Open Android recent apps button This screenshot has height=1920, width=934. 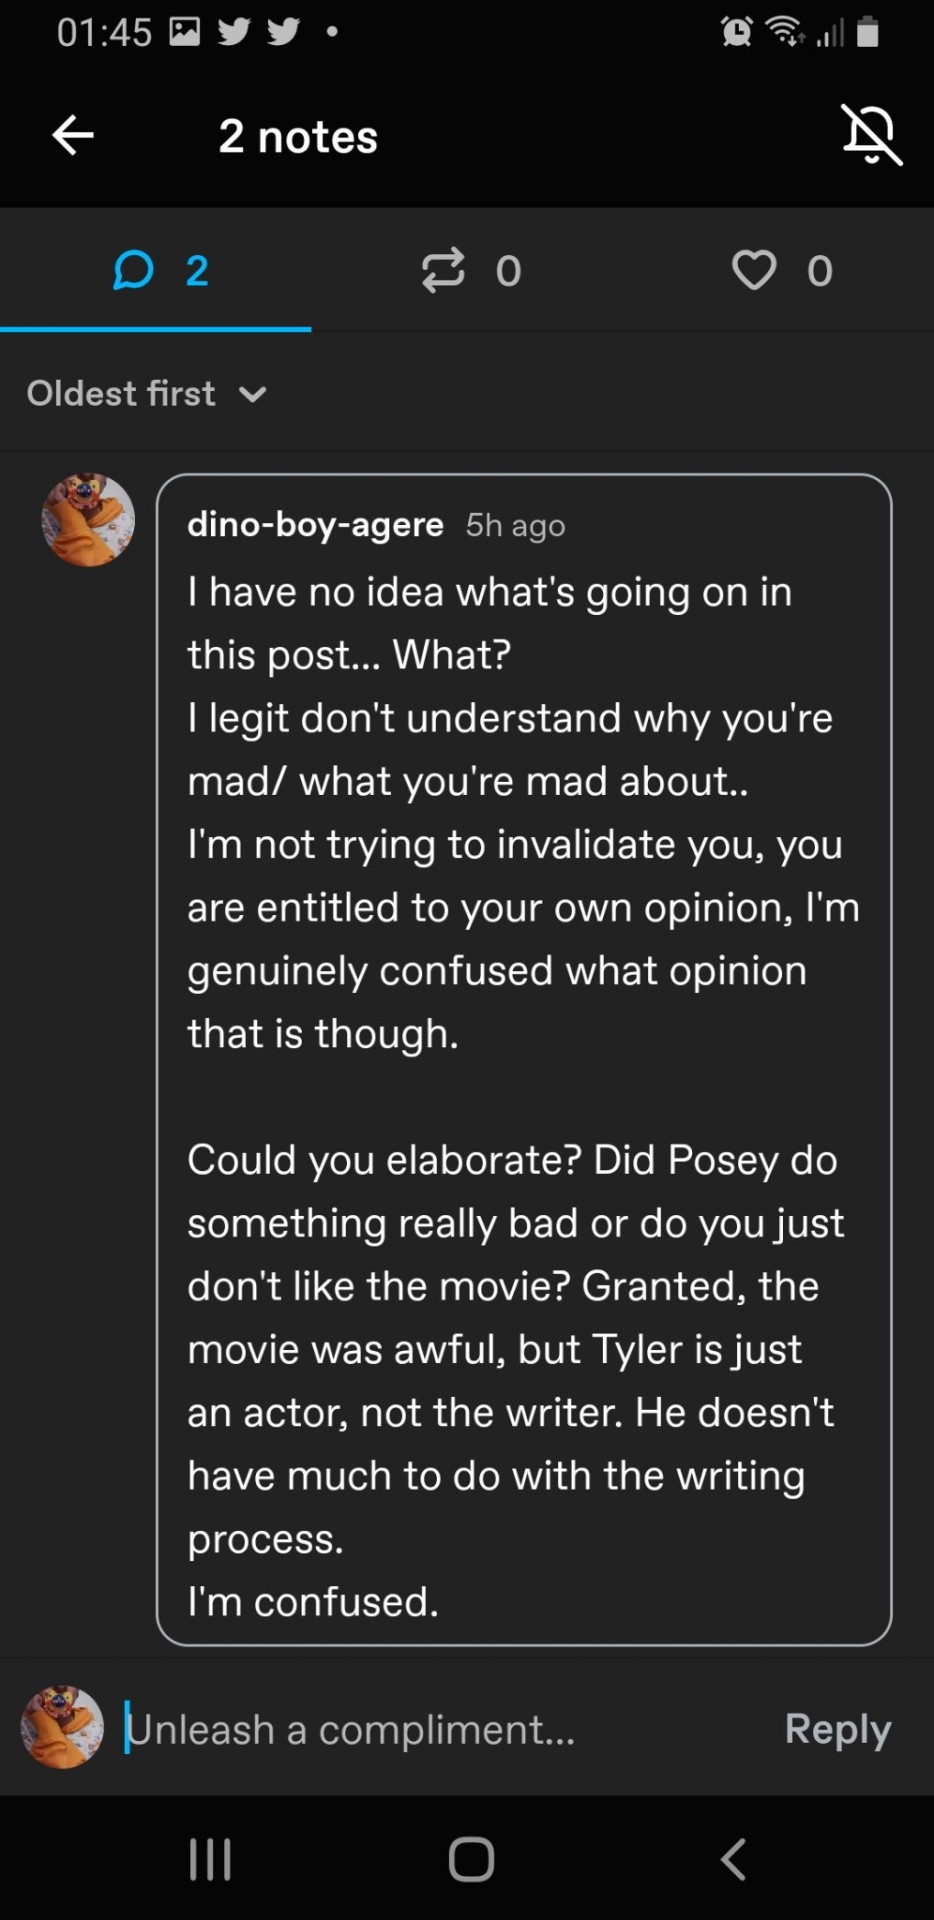(210, 1859)
